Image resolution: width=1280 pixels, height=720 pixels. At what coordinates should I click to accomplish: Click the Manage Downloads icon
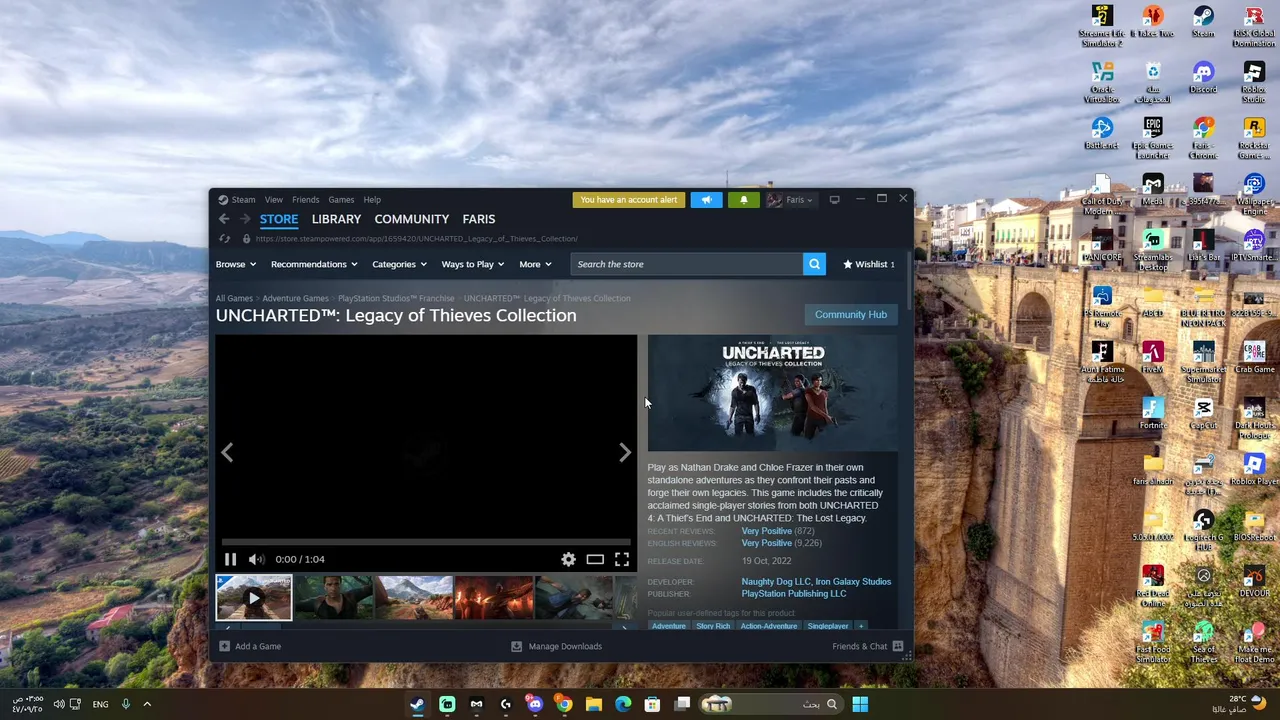516,646
